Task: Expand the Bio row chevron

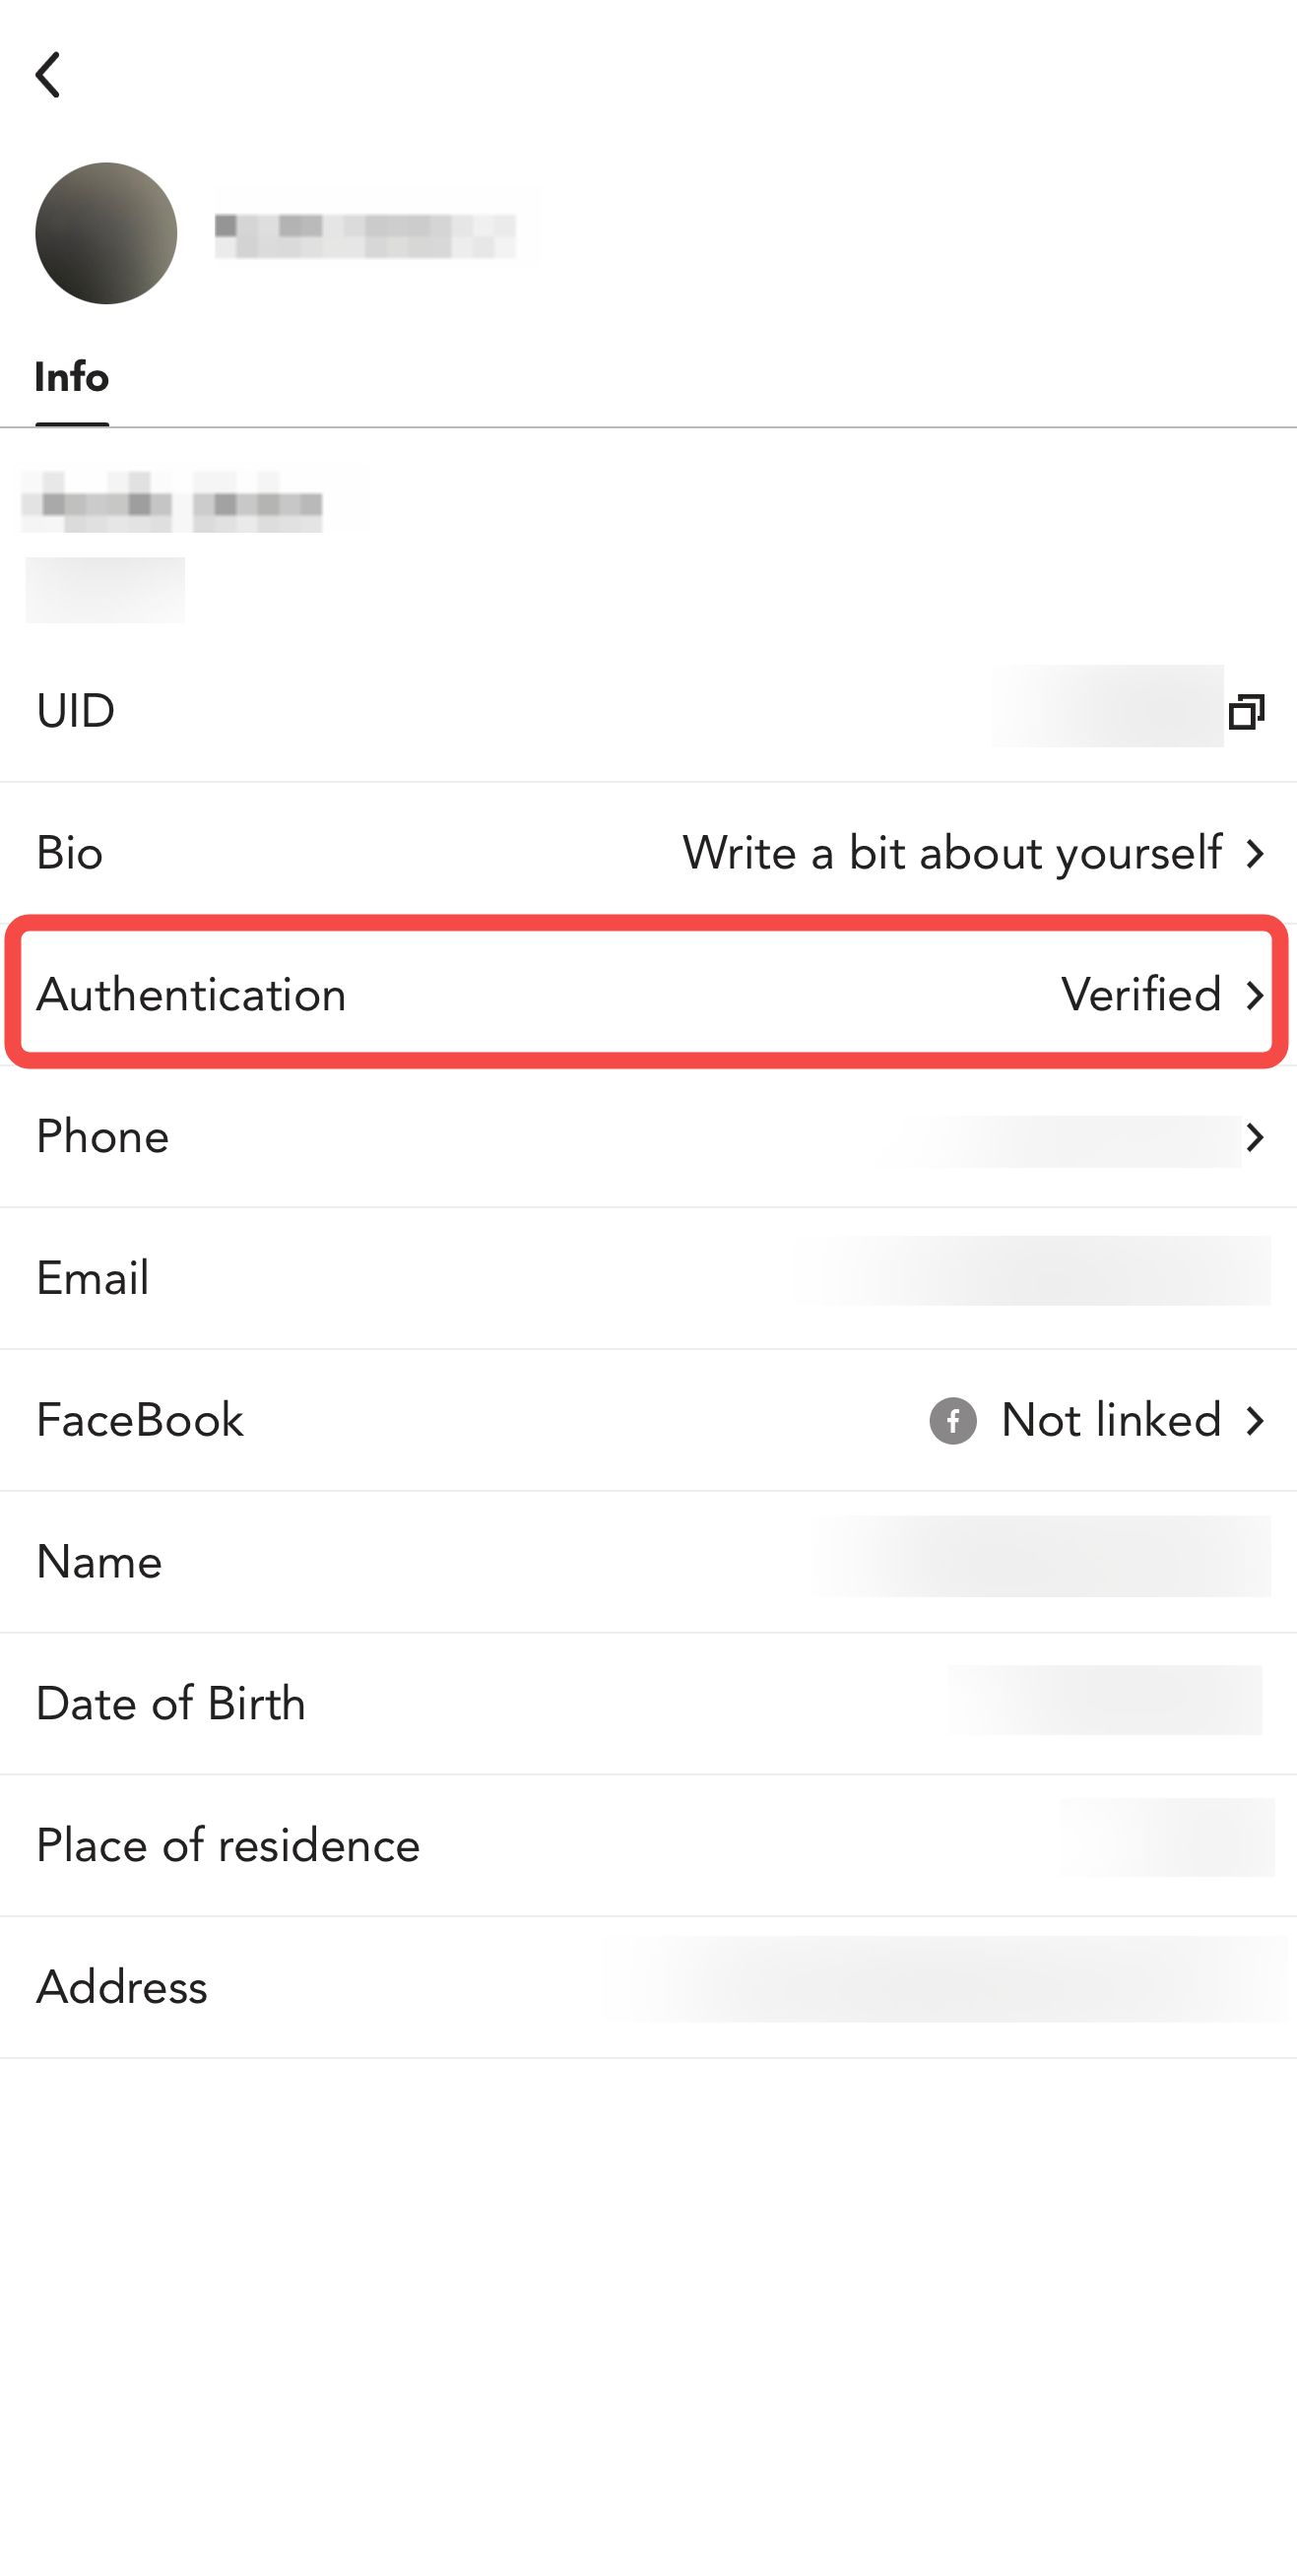Action: tap(1255, 853)
